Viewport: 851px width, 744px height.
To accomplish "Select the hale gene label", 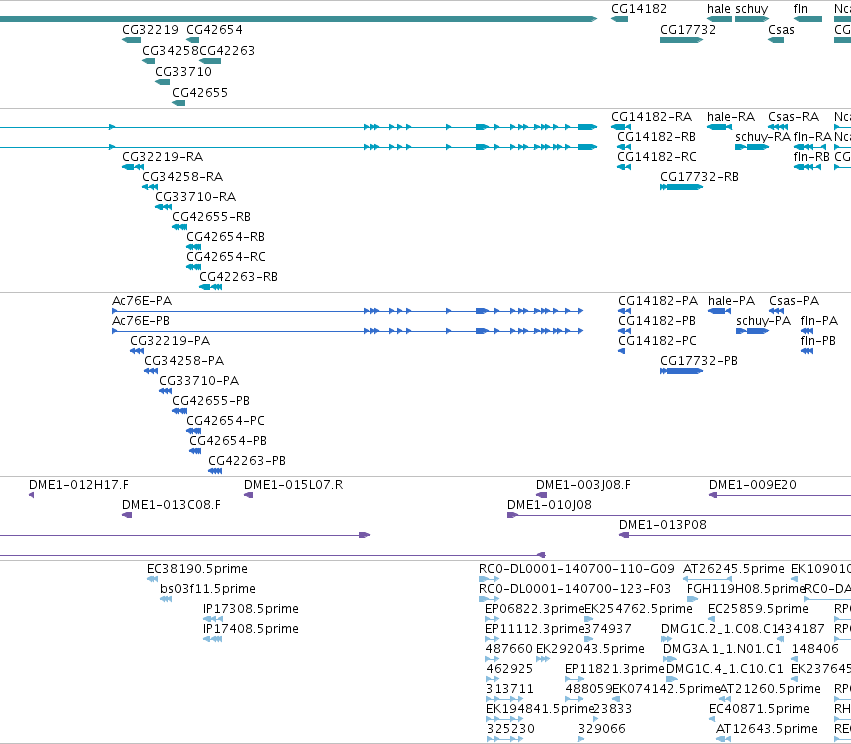I will pyautogui.click(x=719, y=9).
